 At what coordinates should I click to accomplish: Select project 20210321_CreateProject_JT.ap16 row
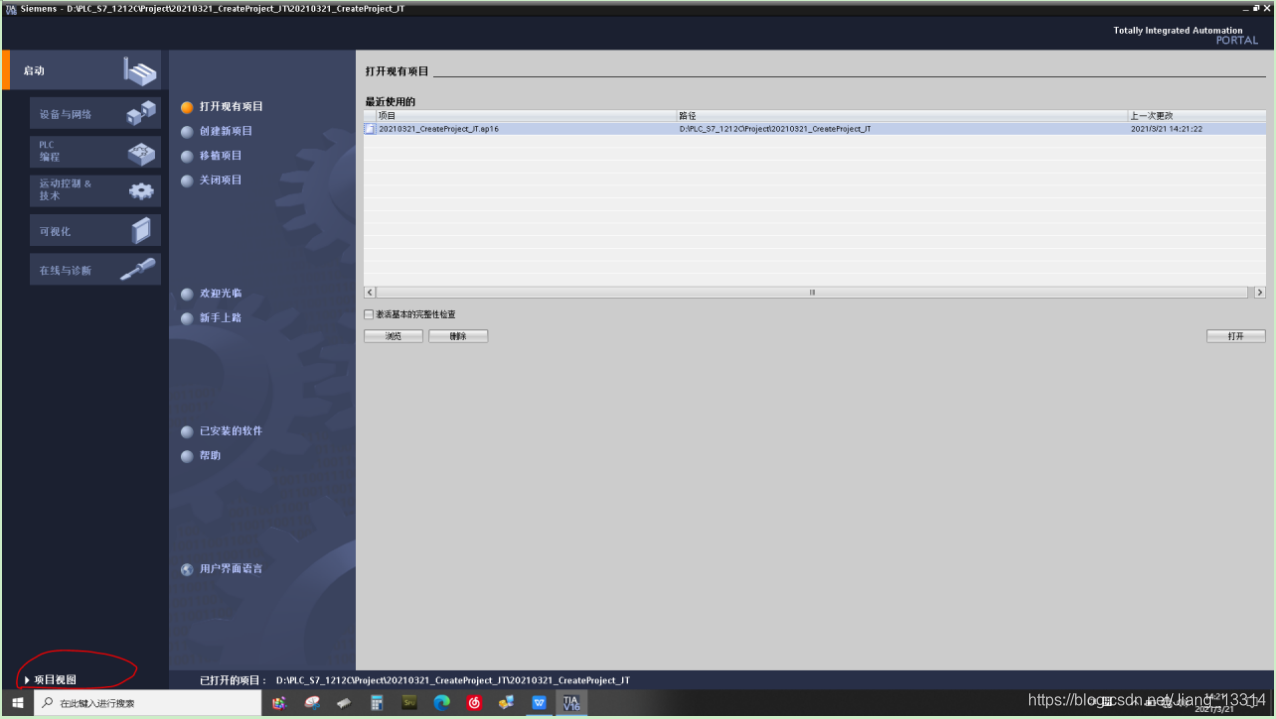(814, 129)
